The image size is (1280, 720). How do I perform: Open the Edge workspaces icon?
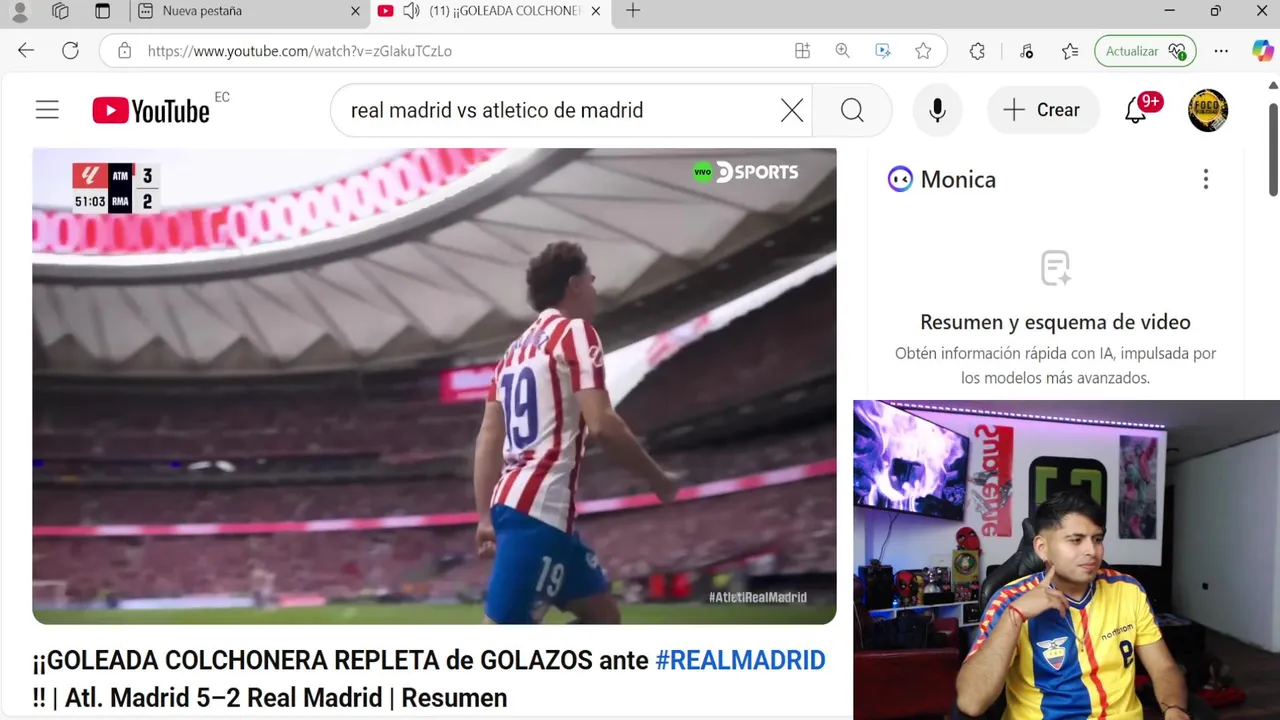[60, 11]
